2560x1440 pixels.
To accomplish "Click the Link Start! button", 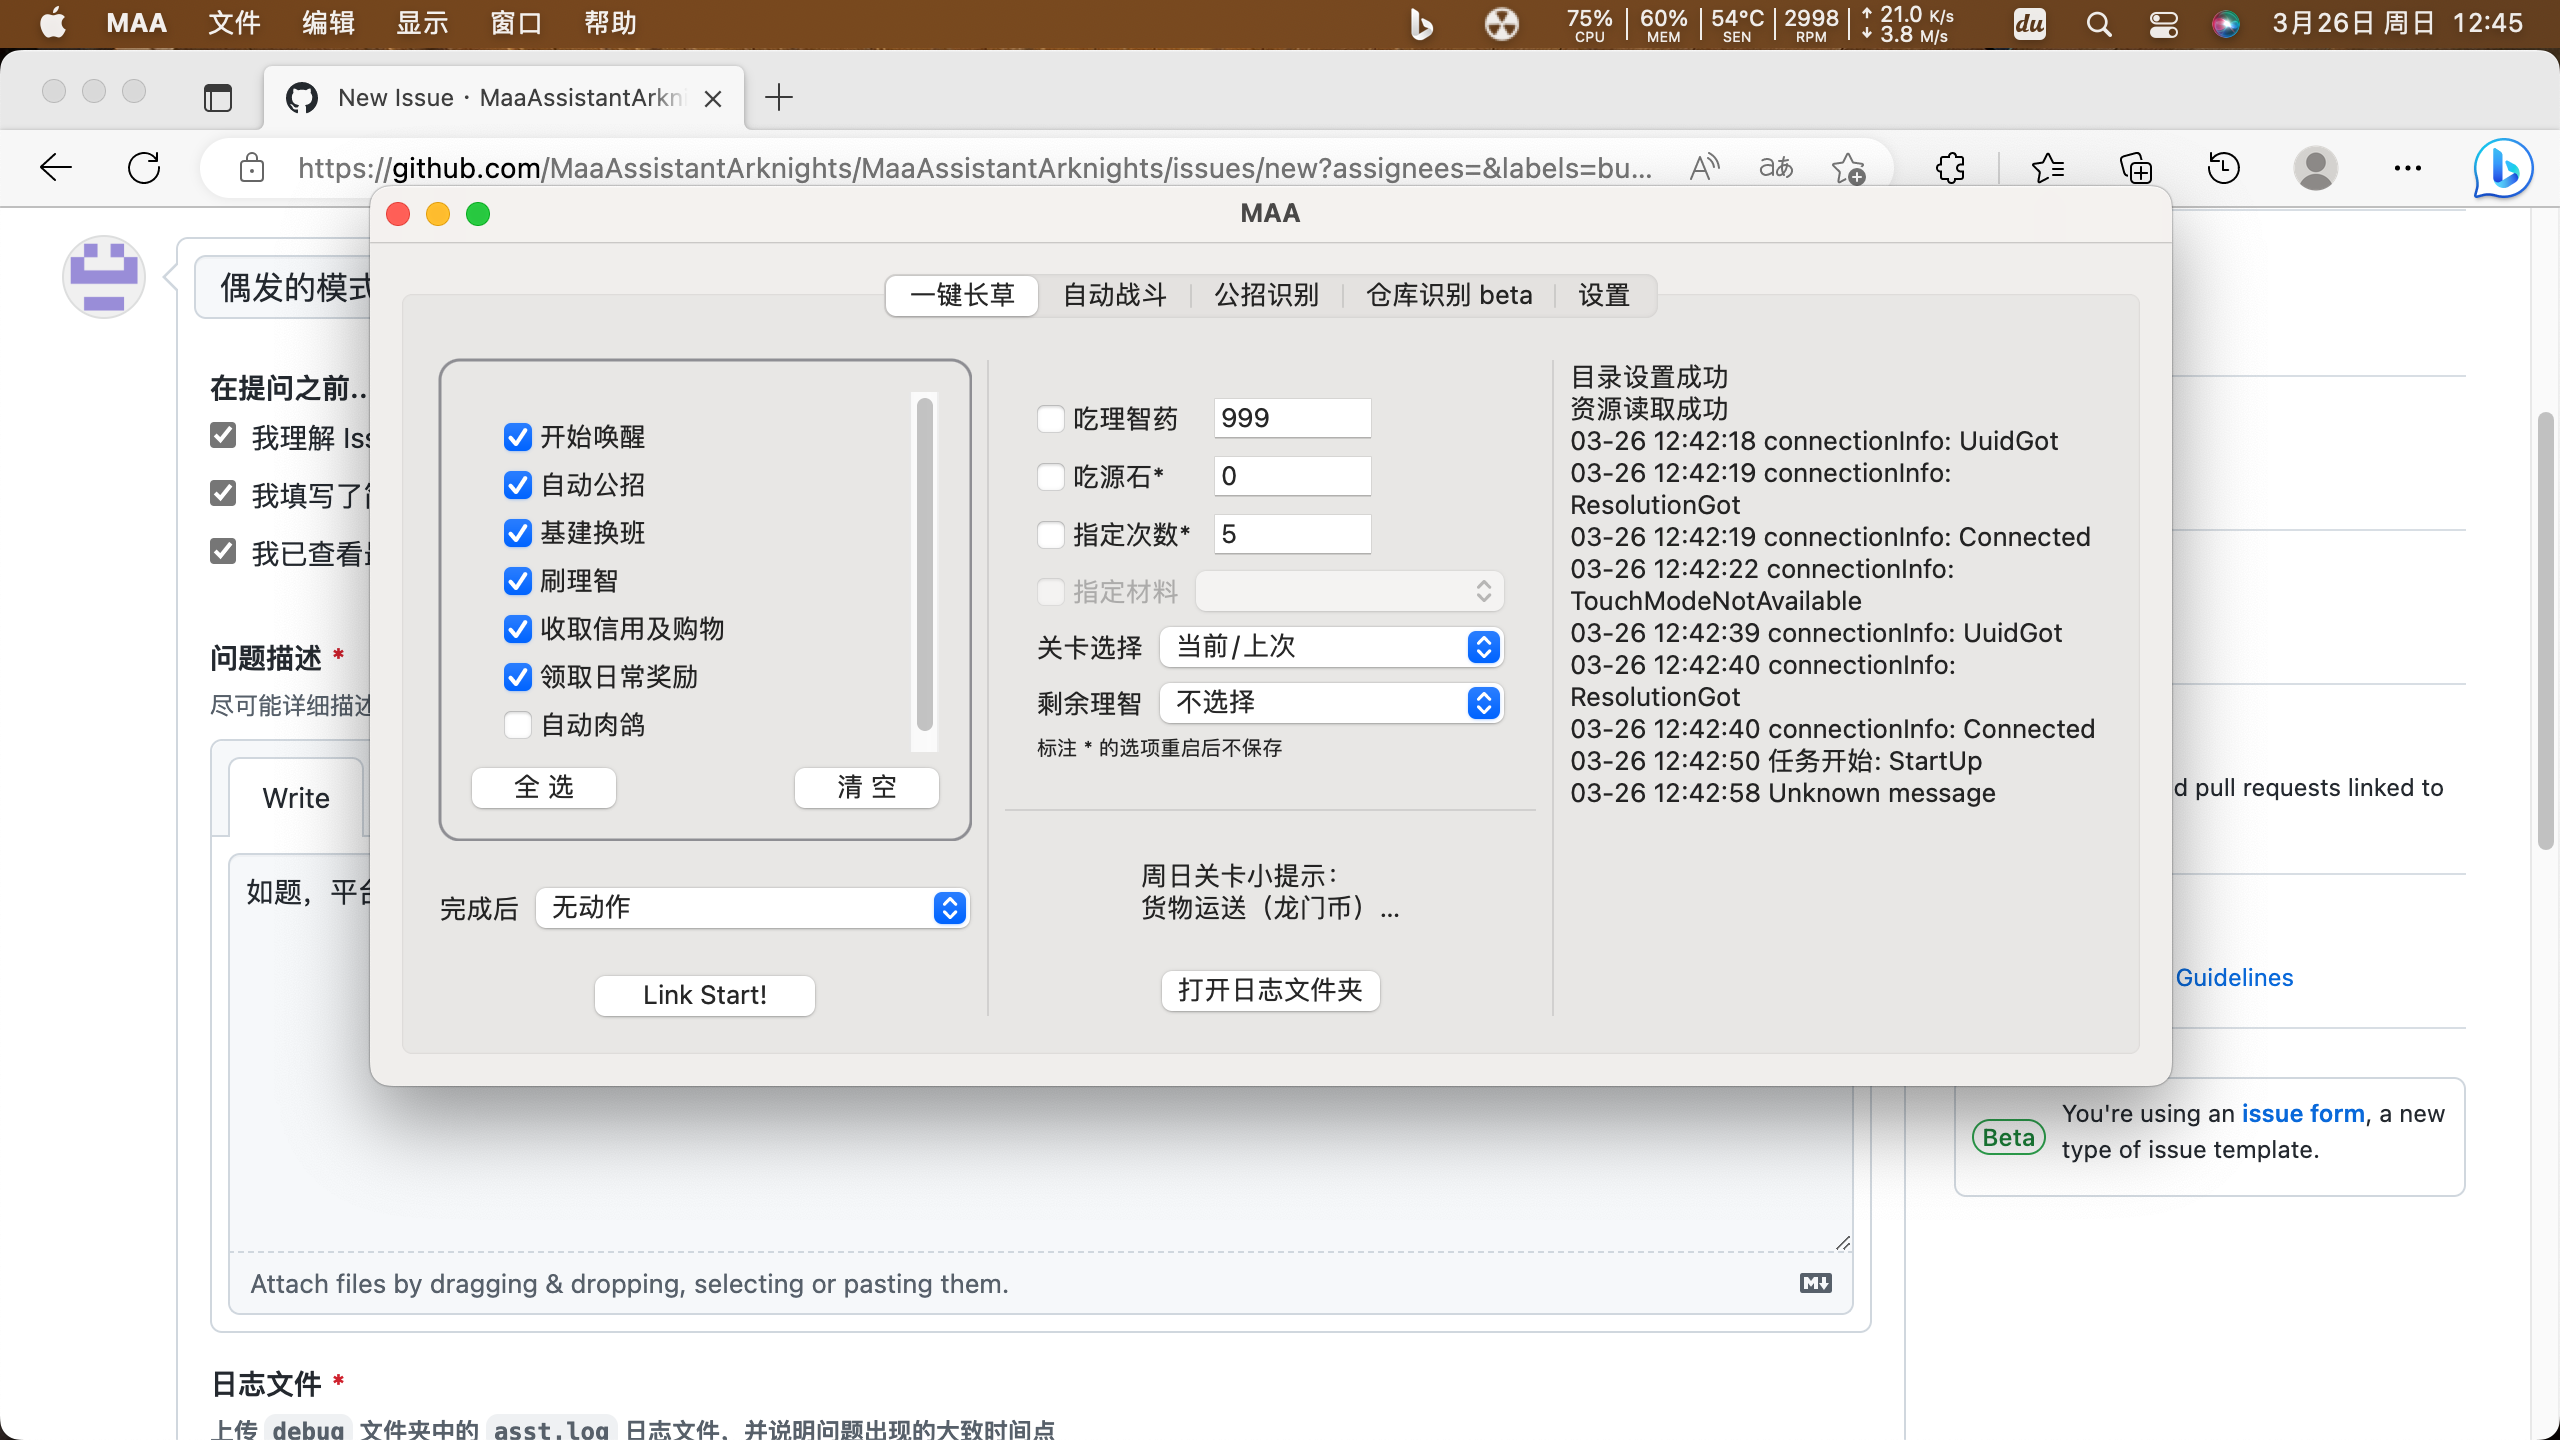I will tap(704, 994).
